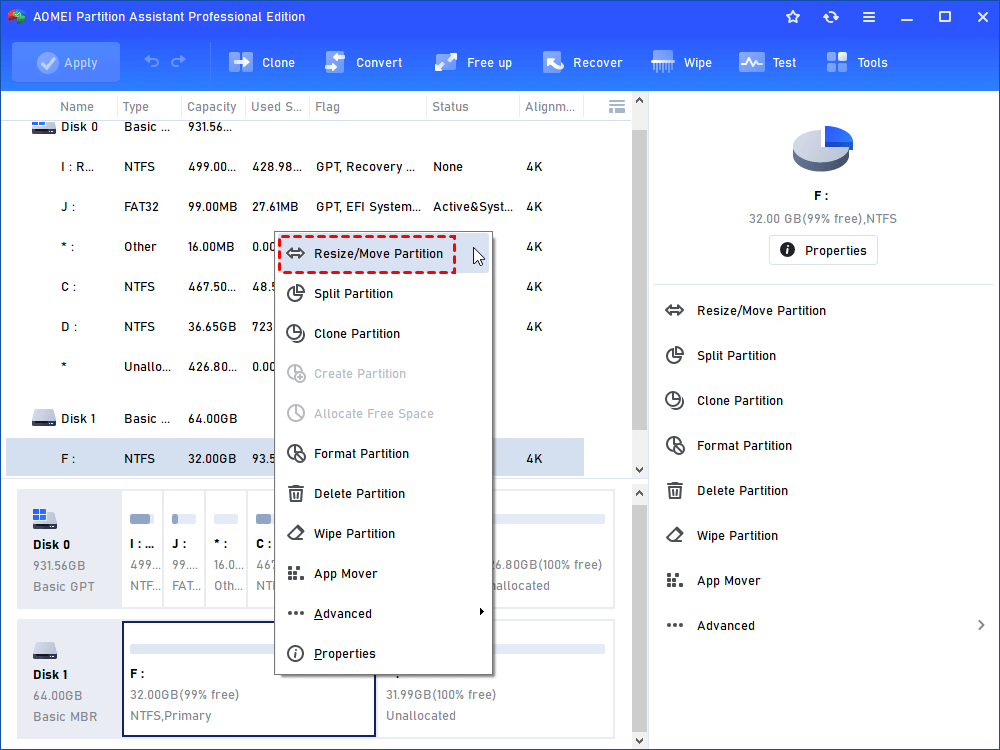This screenshot has height=750, width=1000.
Task: Open the Convert toolbar menu
Action: pyautogui.click(x=363, y=62)
